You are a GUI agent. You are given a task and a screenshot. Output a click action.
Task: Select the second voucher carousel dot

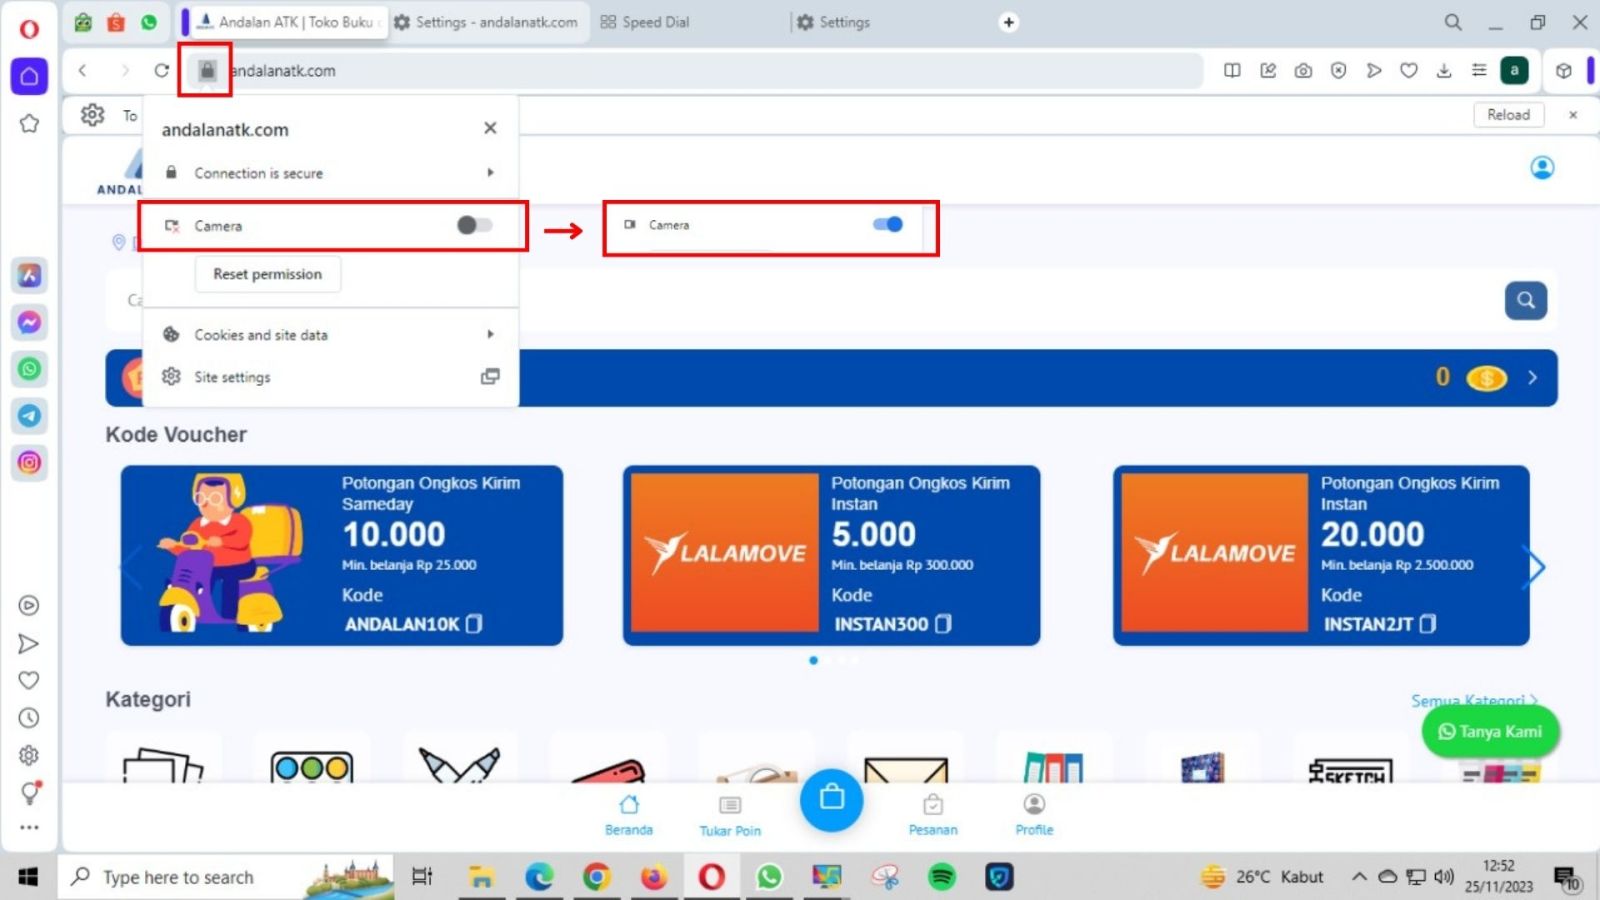click(828, 660)
